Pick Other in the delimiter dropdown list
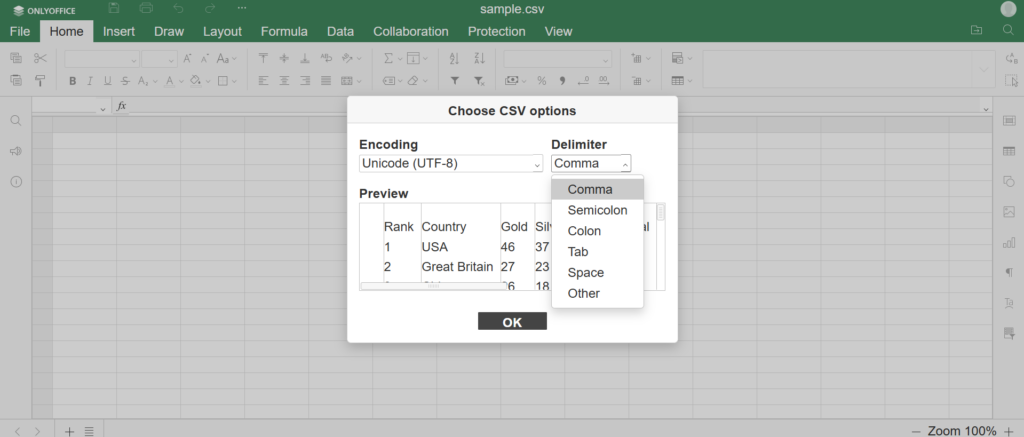This screenshot has height=437, width=1024. (x=583, y=293)
